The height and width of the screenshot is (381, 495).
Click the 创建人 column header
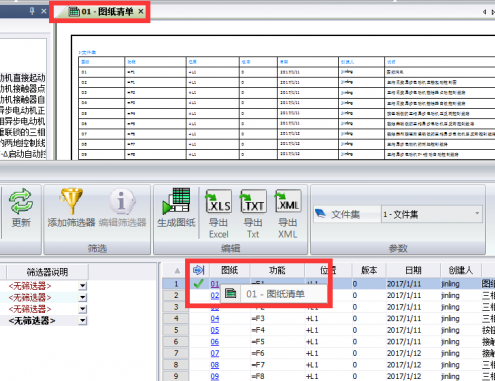461,270
